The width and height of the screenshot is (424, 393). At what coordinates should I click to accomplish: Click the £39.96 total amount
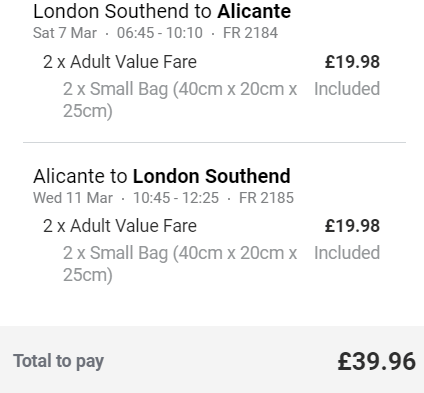(x=377, y=361)
